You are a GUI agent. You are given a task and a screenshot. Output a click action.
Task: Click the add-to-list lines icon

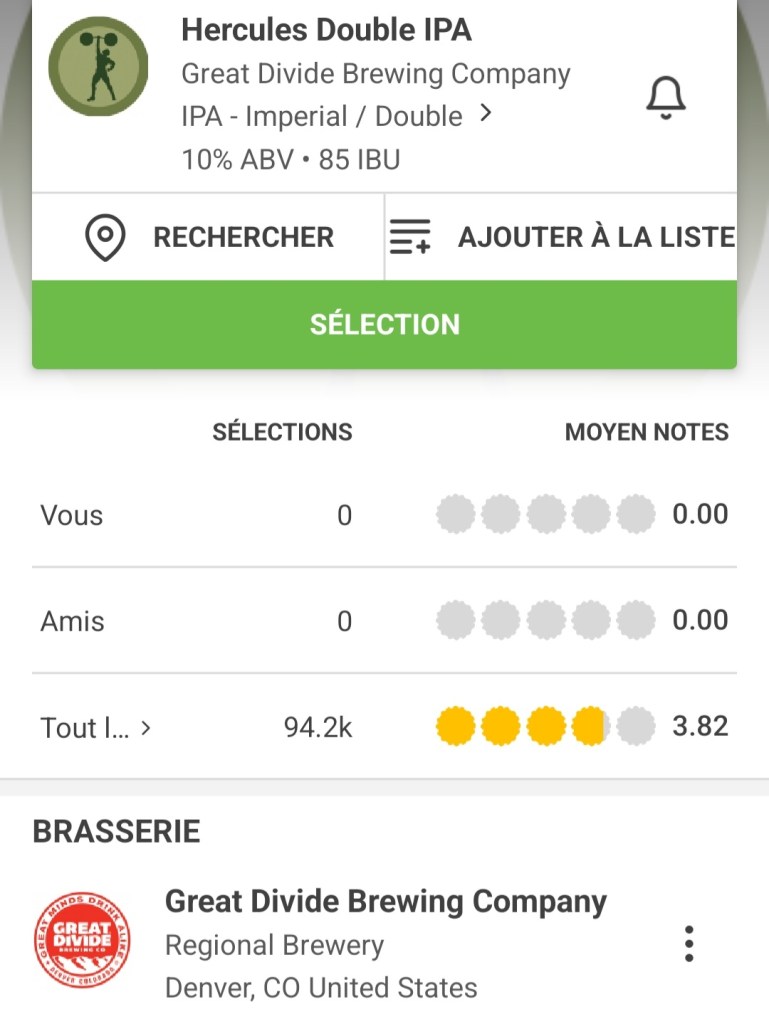410,238
